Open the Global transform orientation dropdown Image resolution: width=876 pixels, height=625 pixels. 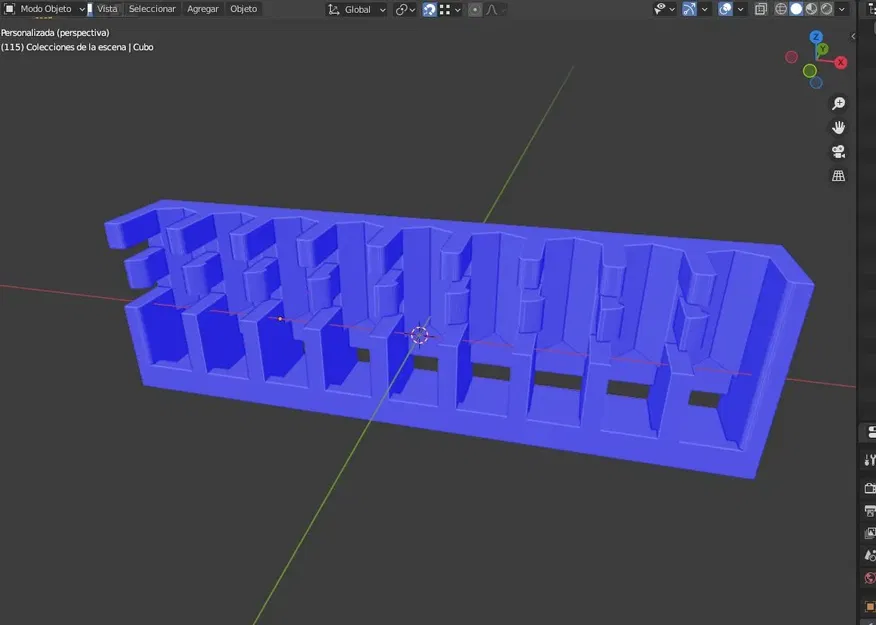tap(356, 9)
